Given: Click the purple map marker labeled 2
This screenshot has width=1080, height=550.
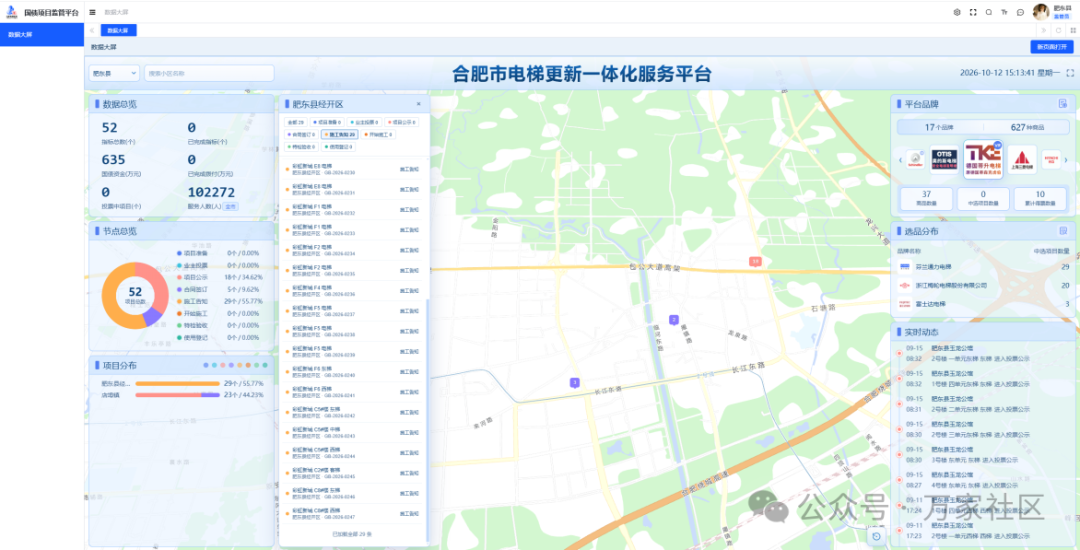Looking at the screenshot, I should pyautogui.click(x=674, y=319).
